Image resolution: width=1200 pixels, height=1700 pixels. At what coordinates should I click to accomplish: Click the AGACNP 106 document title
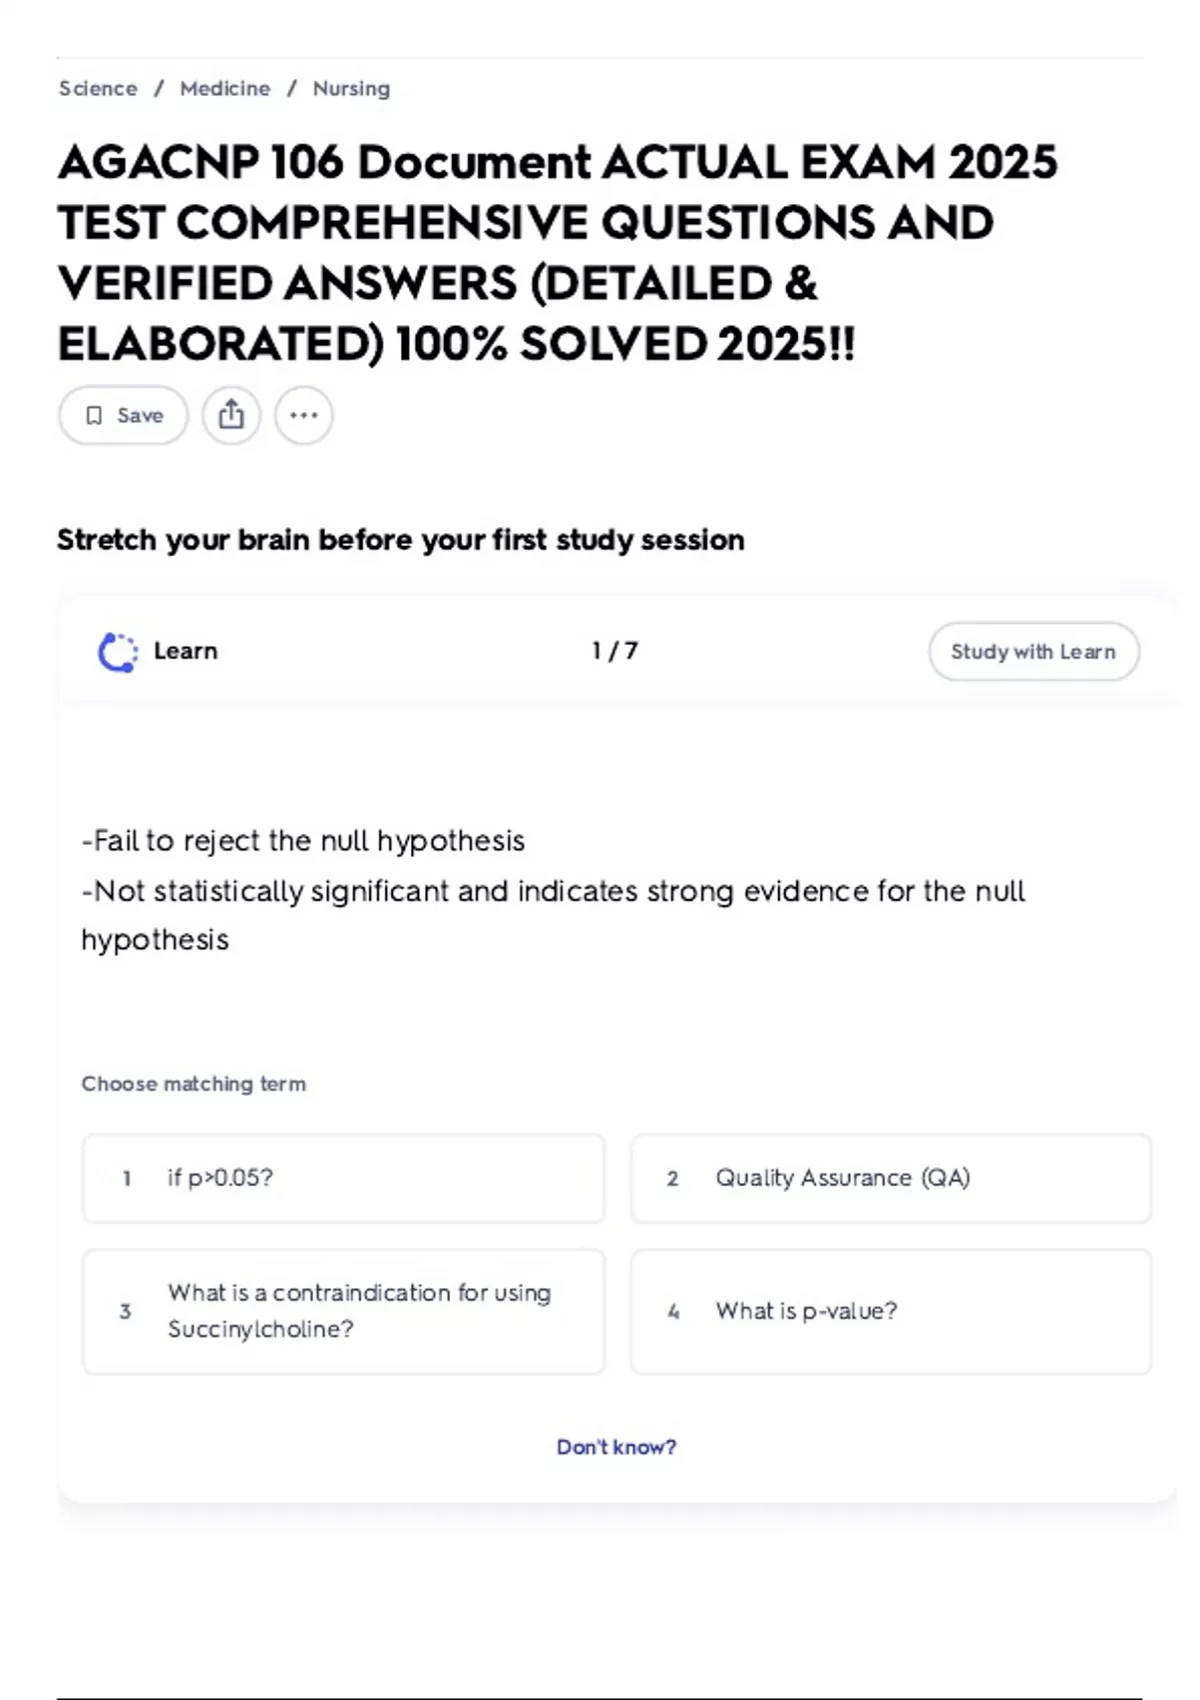click(x=557, y=253)
